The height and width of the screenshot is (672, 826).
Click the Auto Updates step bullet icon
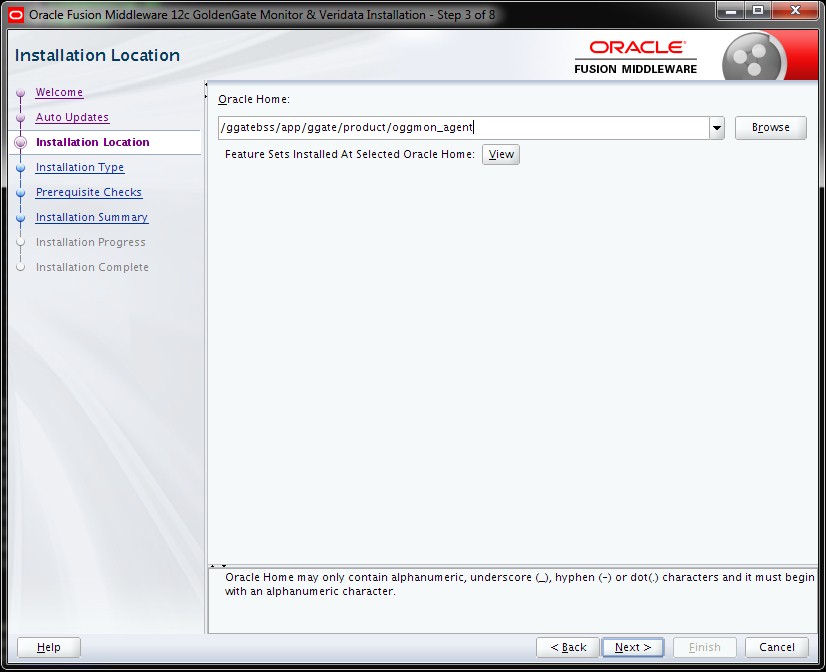point(21,118)
